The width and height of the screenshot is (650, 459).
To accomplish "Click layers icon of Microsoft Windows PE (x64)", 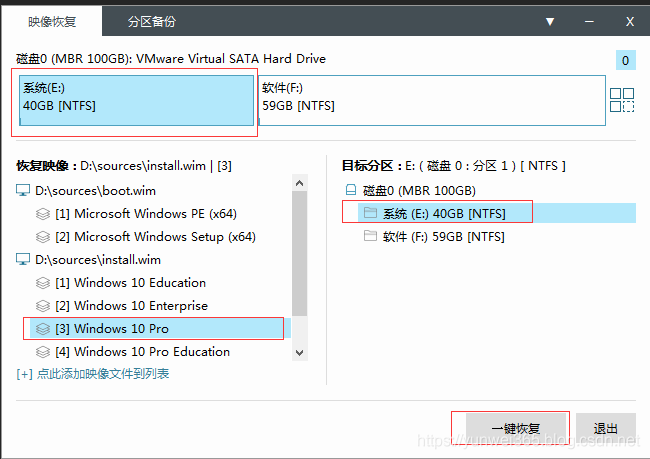I will (43, 214).
